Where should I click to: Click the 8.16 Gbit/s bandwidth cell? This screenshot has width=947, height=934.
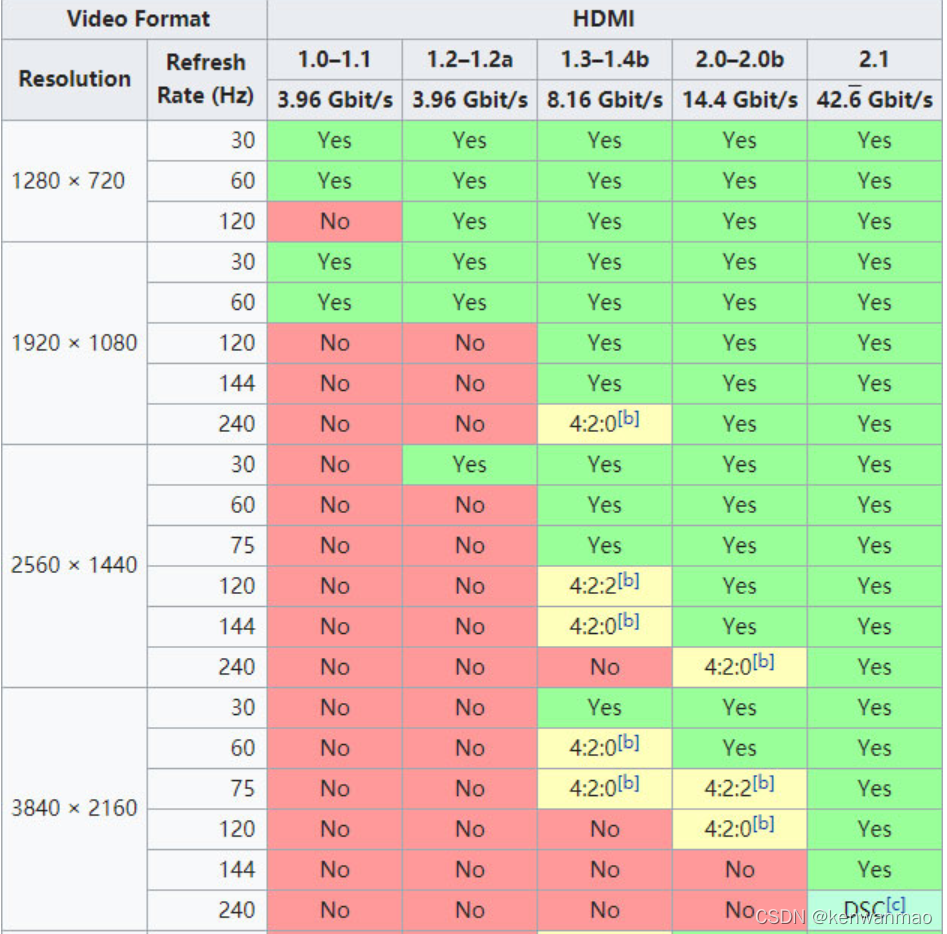click(605, 100)
